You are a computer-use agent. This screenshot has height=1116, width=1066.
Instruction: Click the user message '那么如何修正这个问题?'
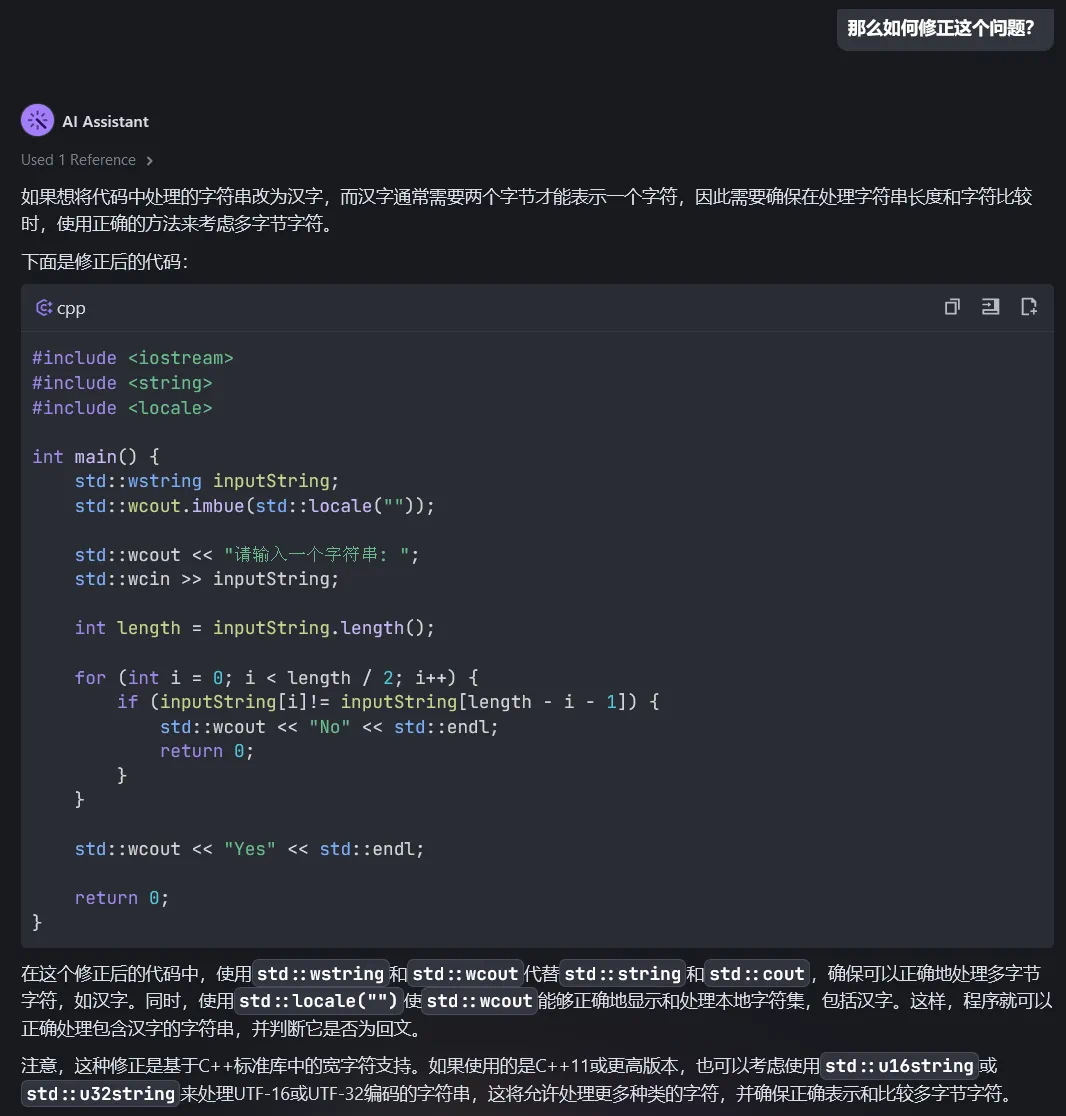tap(940, 28)
